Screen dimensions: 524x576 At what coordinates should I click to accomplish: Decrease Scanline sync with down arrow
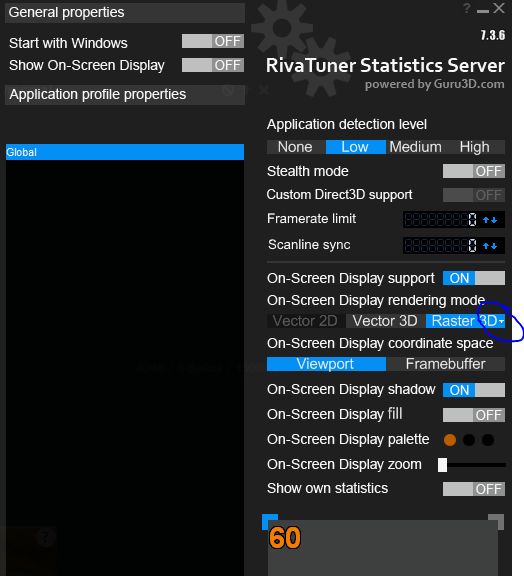coord(494,246)
